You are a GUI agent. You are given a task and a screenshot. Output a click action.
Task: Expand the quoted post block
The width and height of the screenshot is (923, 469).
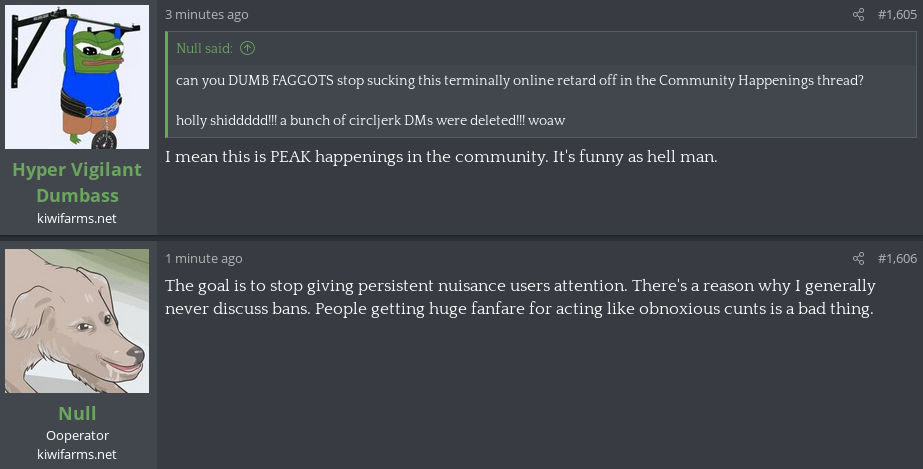[x=540, y=100]
